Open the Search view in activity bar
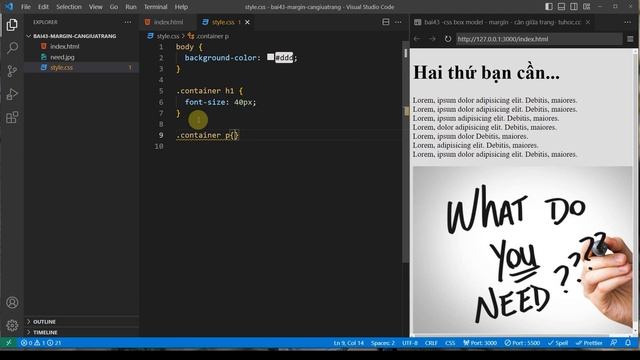 (12, 48)
